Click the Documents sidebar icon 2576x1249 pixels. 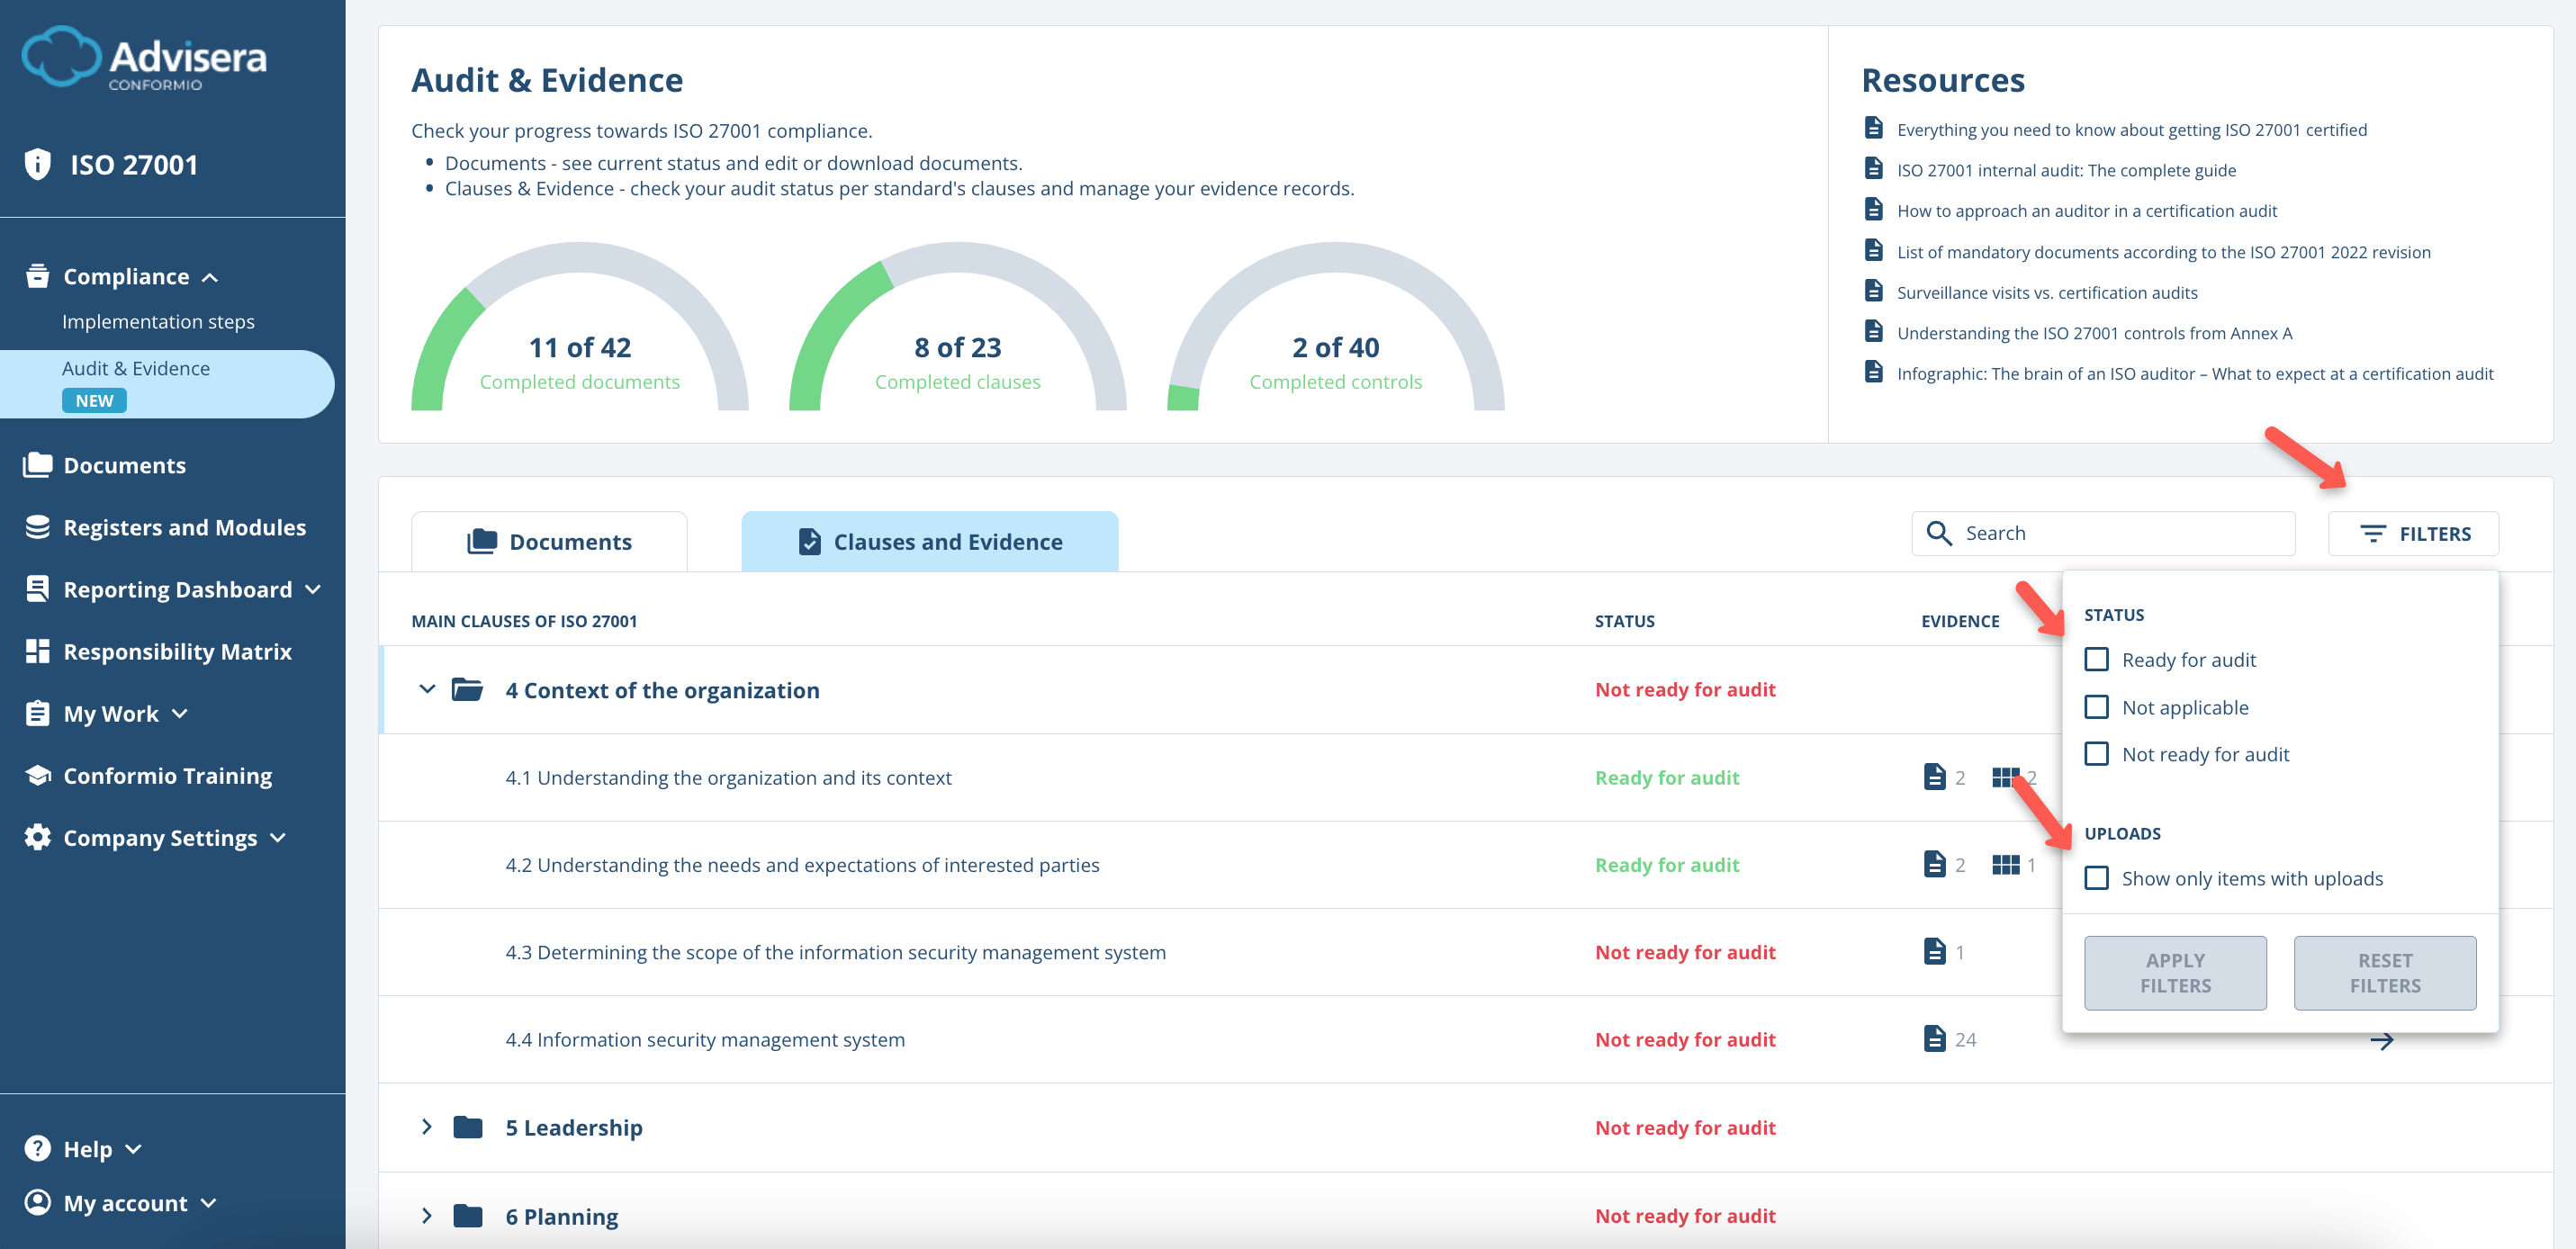(x=37, y=464)
